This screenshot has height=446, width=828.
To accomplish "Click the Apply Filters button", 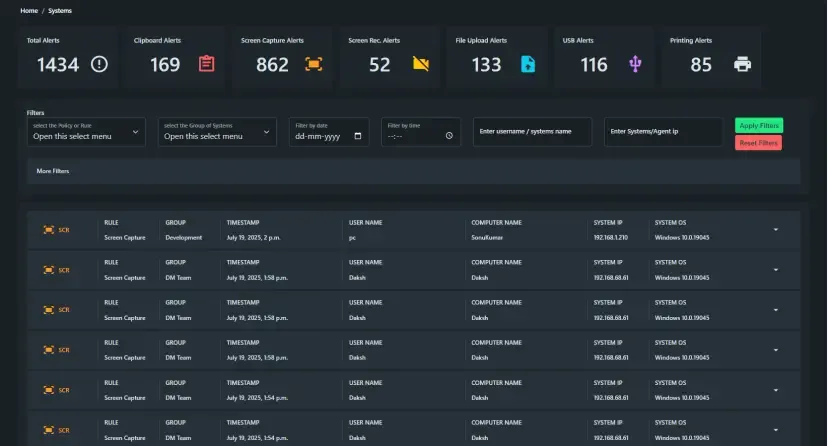I will point(759,126).
